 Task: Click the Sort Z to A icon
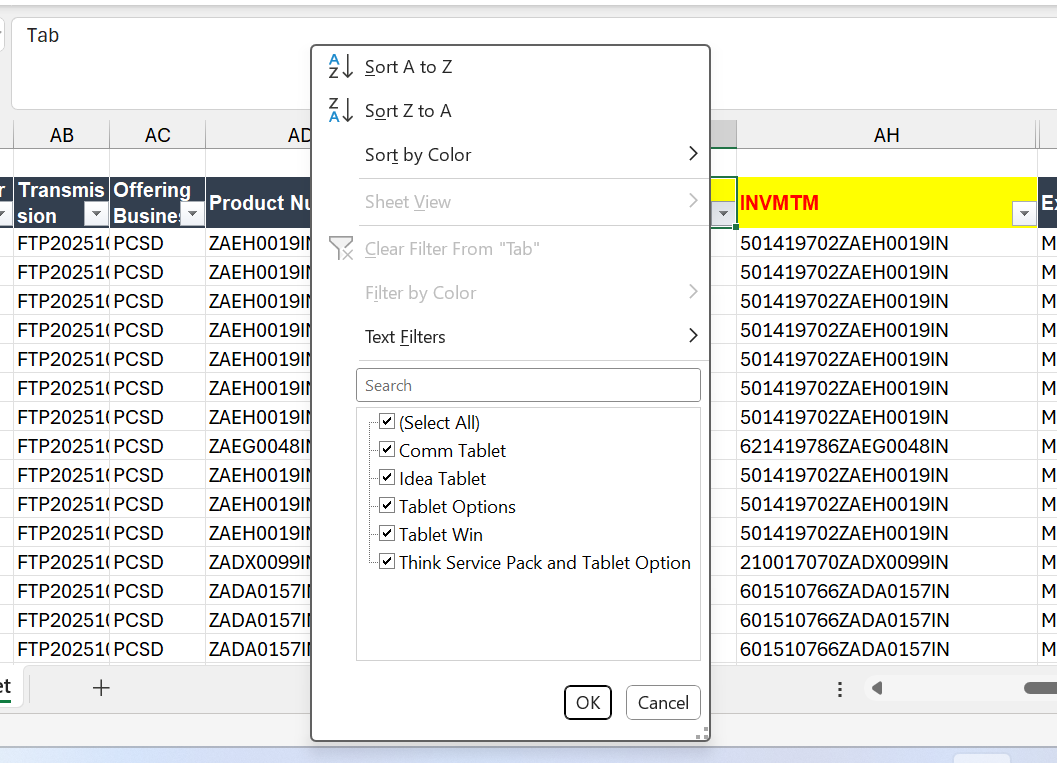point(341,111)
